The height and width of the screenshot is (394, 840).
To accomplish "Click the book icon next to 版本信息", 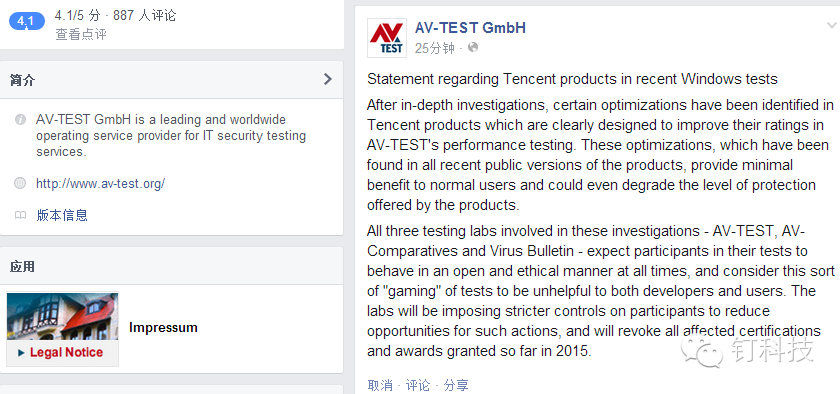I will 20,215.
